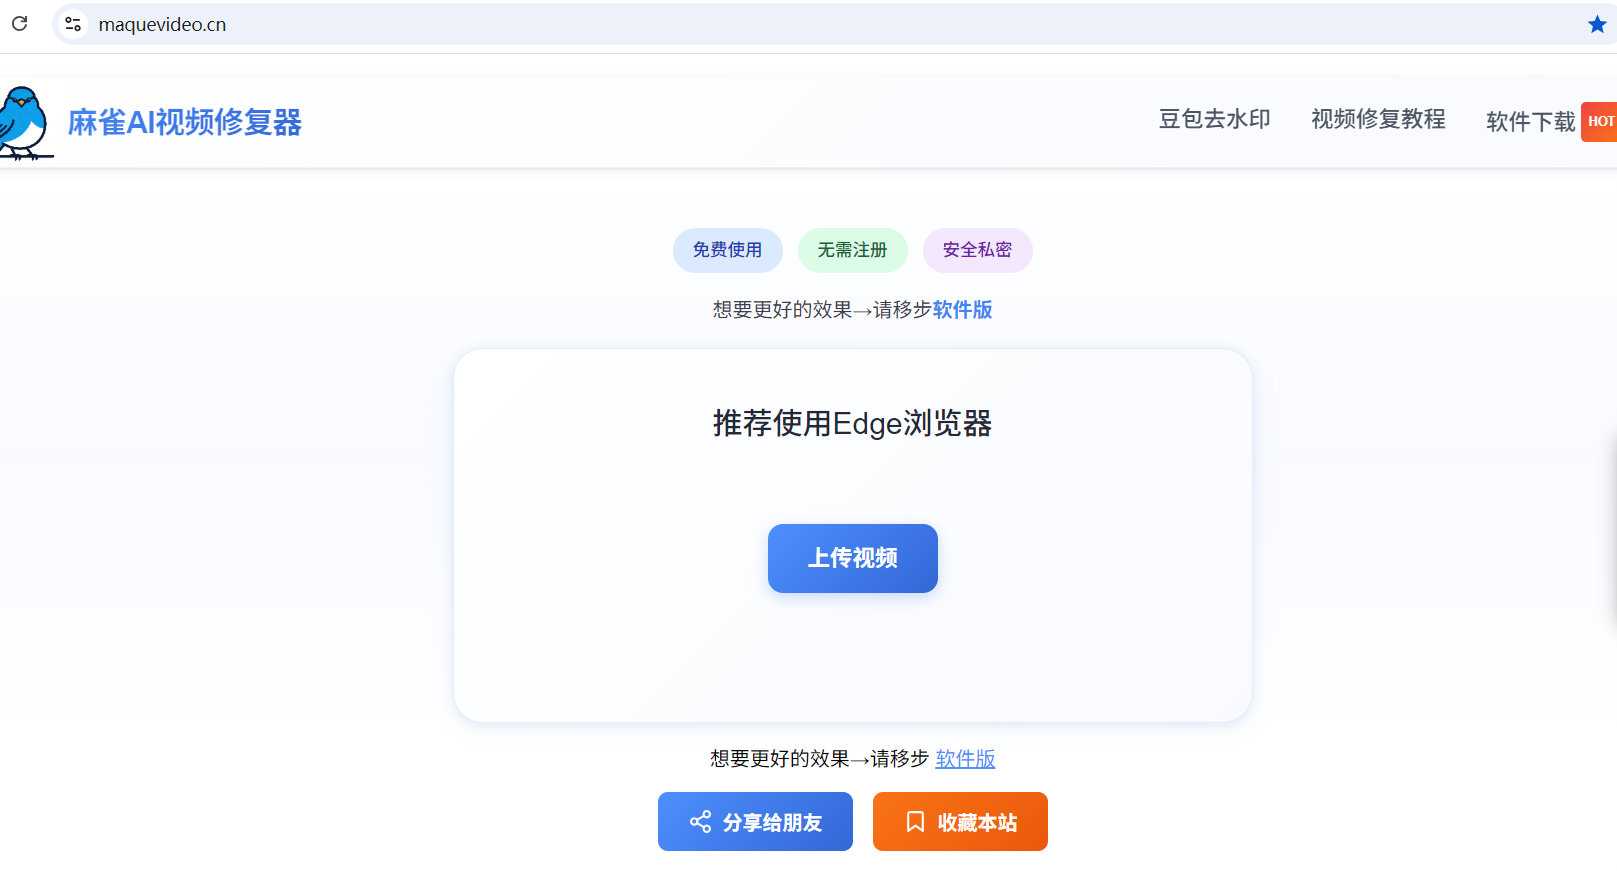Click the bookmark icon on the 收藏本站 button
The height and width of the screenshot is (871, 1617).
click(915, 822)
